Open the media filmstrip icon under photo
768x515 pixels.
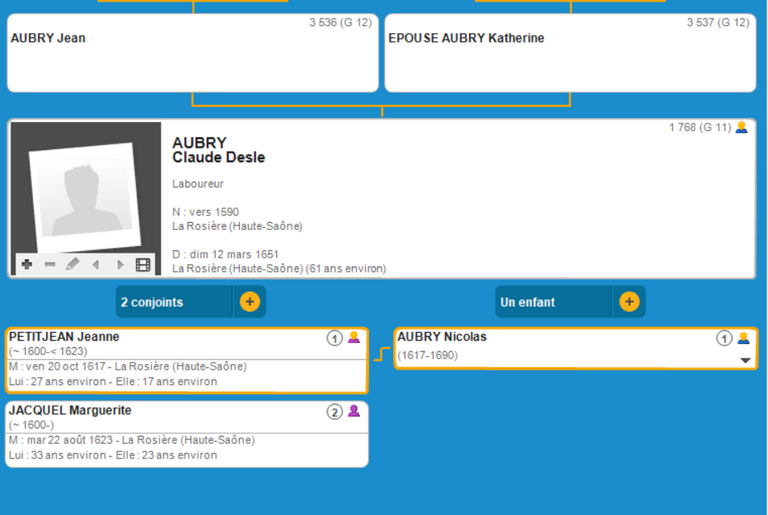(x=143, y=265)
